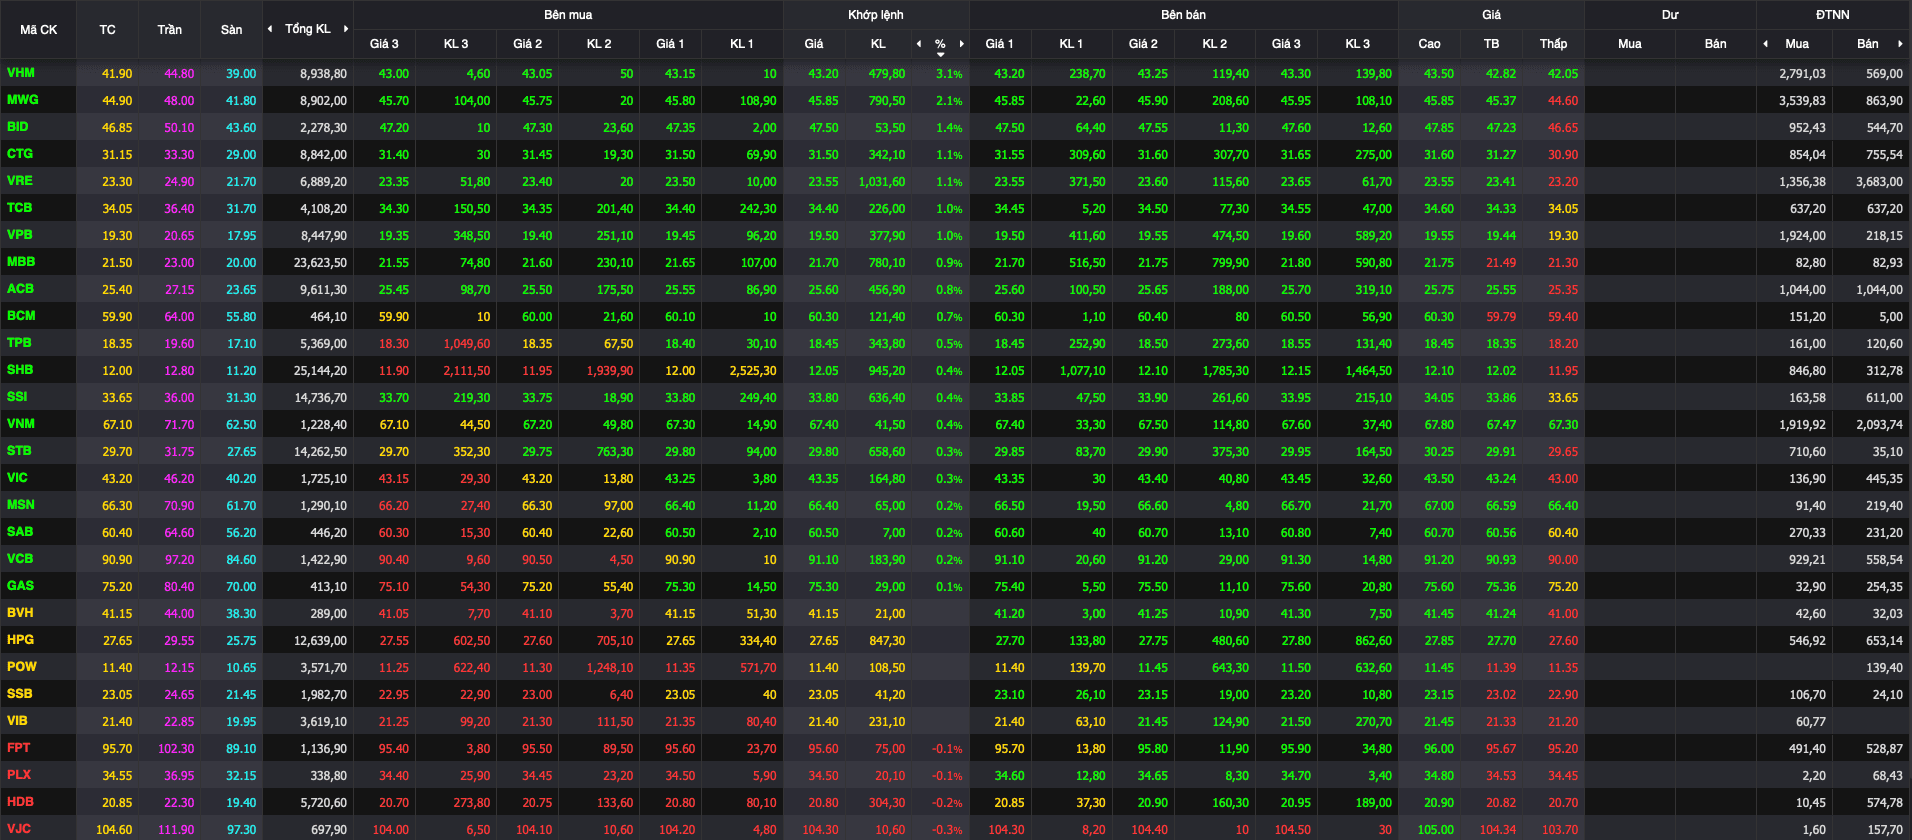Click SHB total volume 25,144,20
The height and width of the screenshot is (840, 1912).
pyautogui.click(x=321, y=371)
